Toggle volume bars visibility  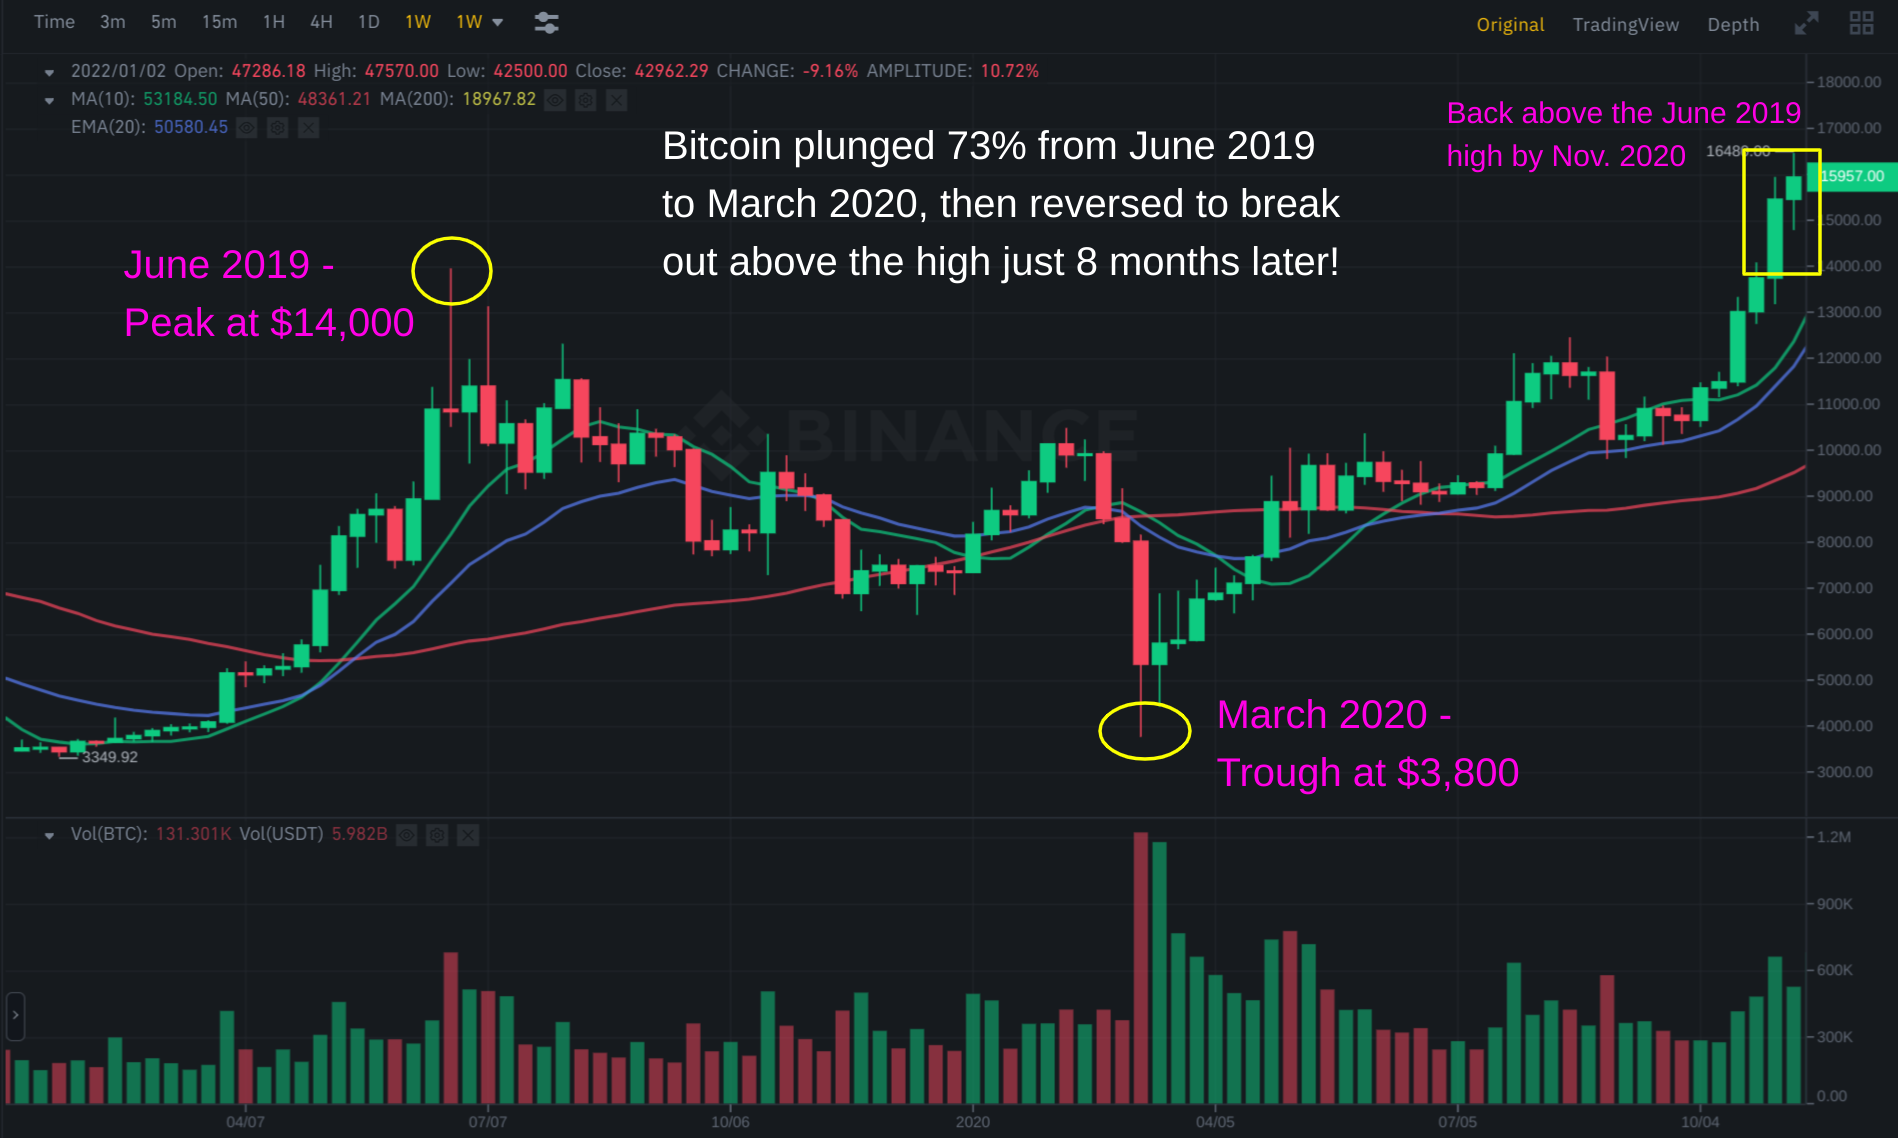(406, 835)
